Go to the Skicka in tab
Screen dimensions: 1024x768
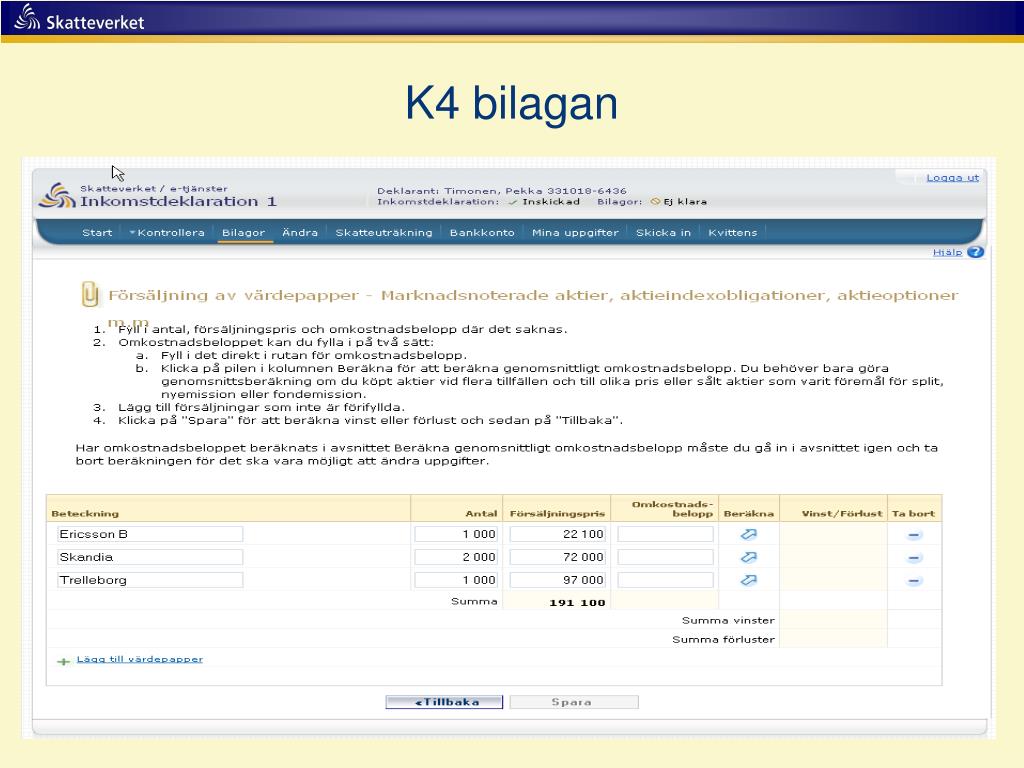coord(663,232)
